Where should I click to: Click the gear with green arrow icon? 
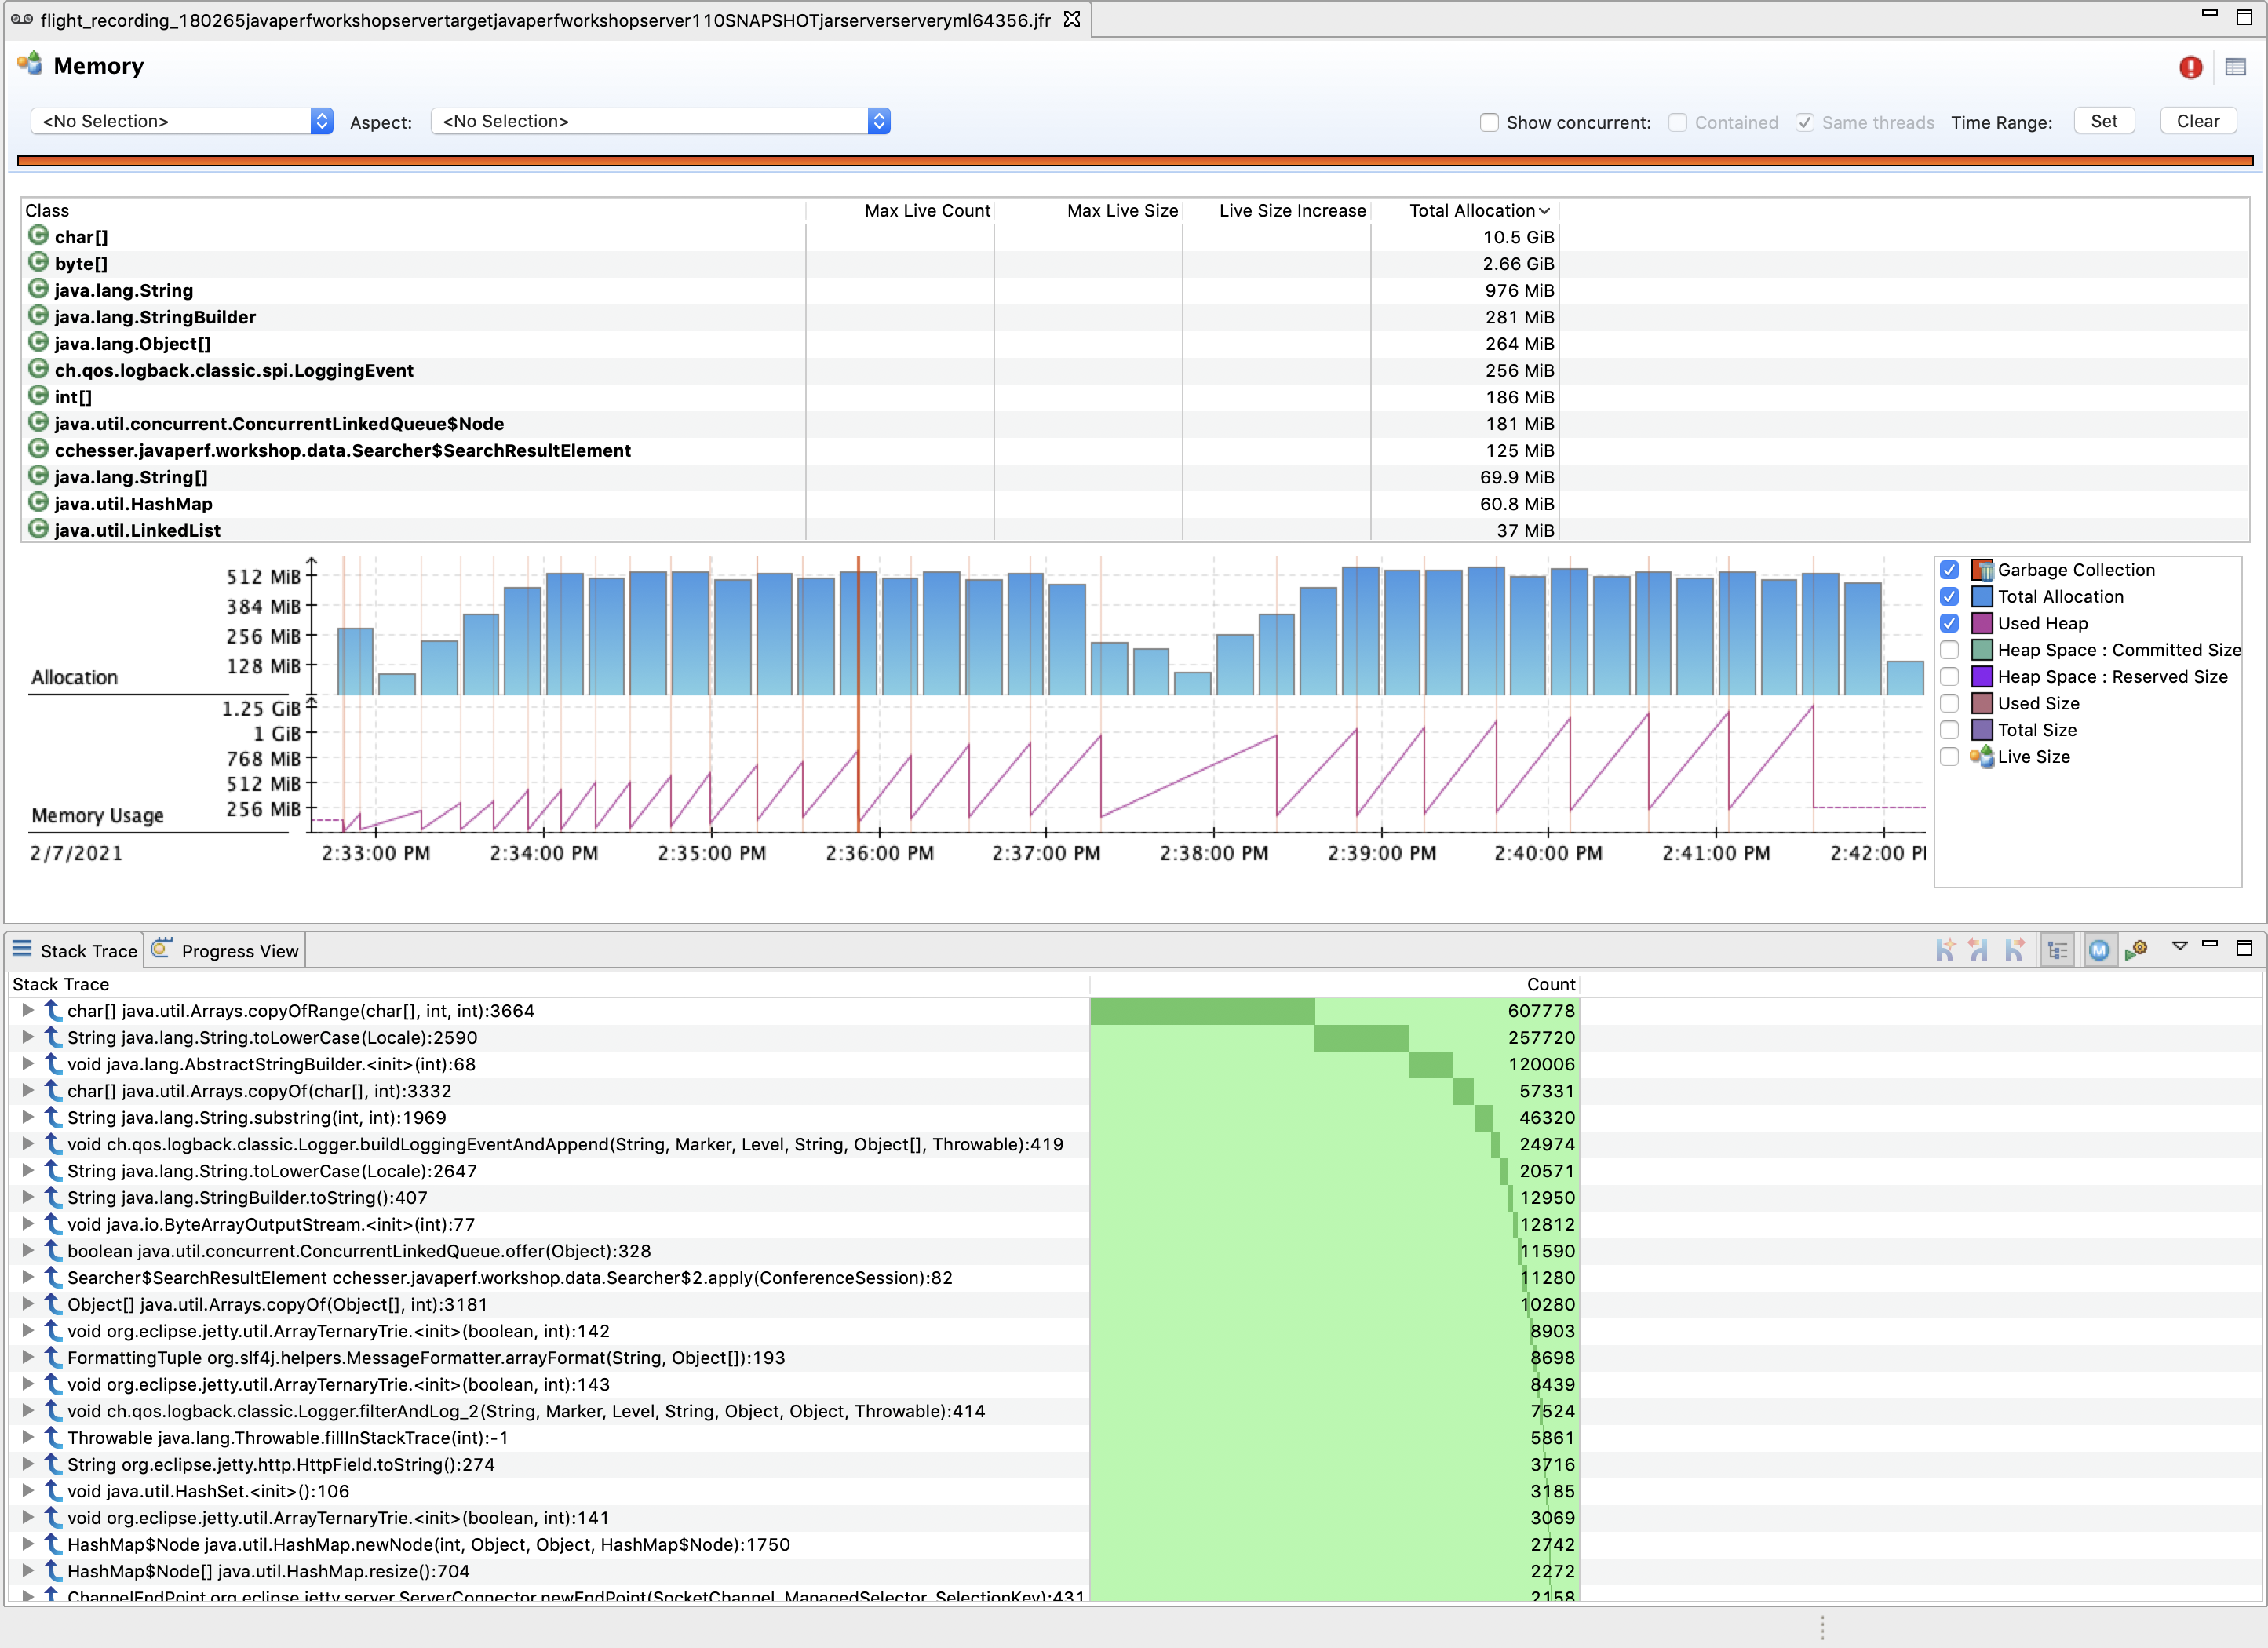point(2136,950)
